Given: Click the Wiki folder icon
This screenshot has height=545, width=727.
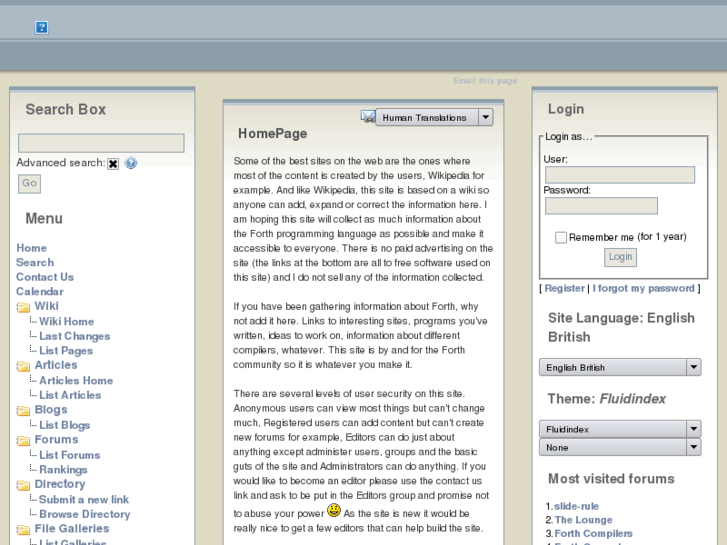Looking at the screenshot, I should (23, 307).
